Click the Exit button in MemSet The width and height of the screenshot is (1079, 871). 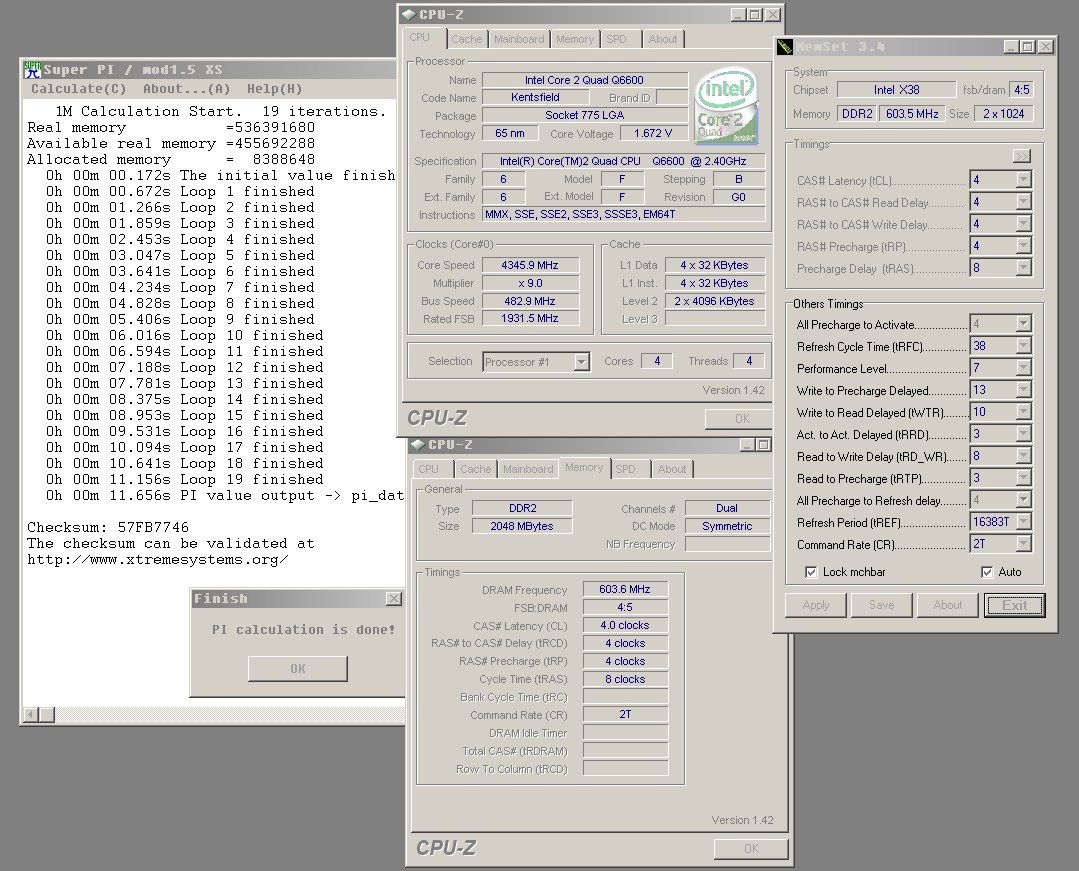coord(1014,605)
